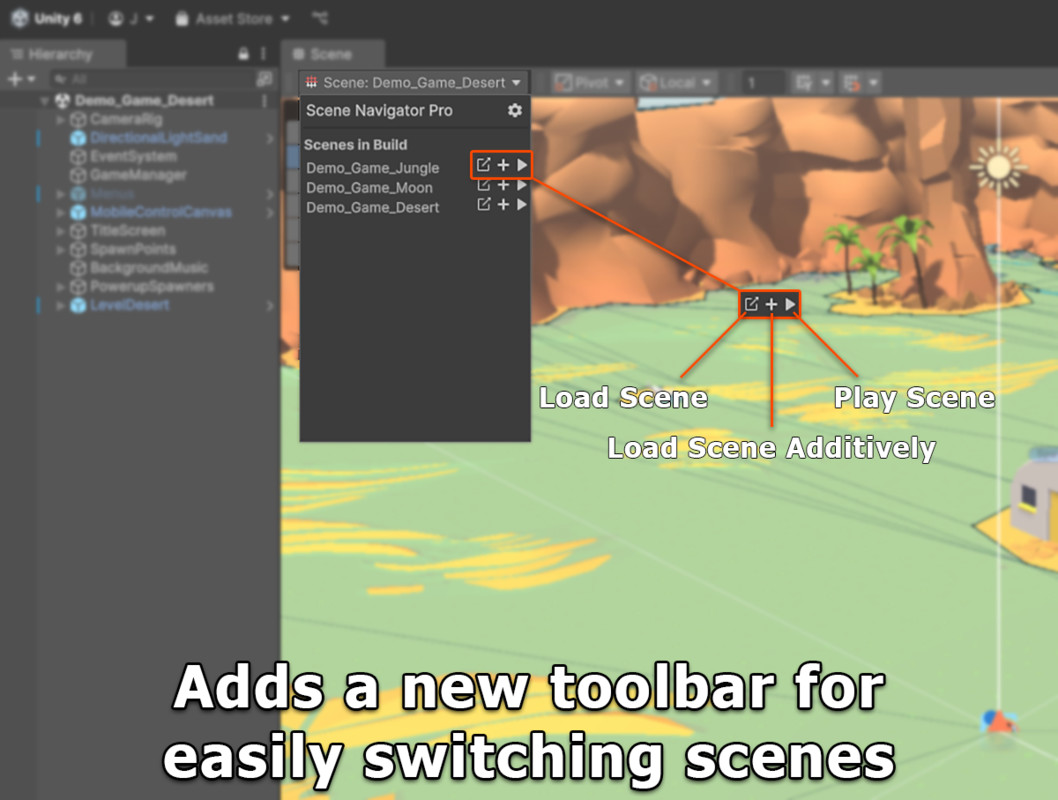Open LevelDesert prefab with right chevron
1058x800 pixels.
(x=270, y=306)
